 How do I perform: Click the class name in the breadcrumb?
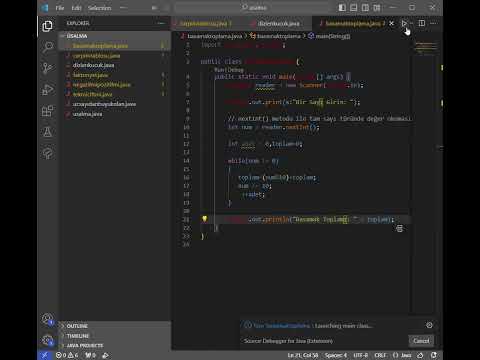tap(279, 36)
